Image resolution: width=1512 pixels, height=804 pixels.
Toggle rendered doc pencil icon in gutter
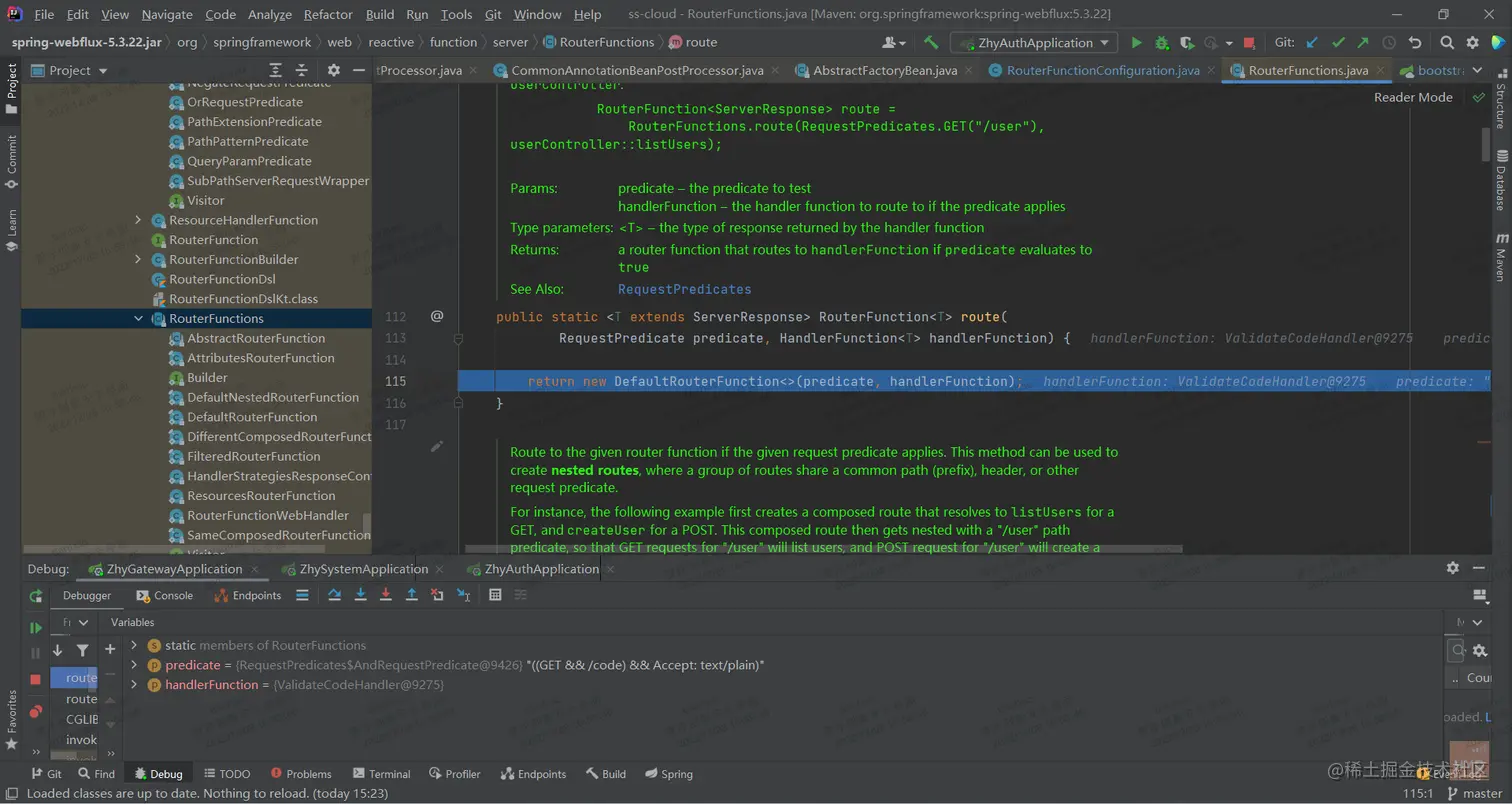(436, 446)
